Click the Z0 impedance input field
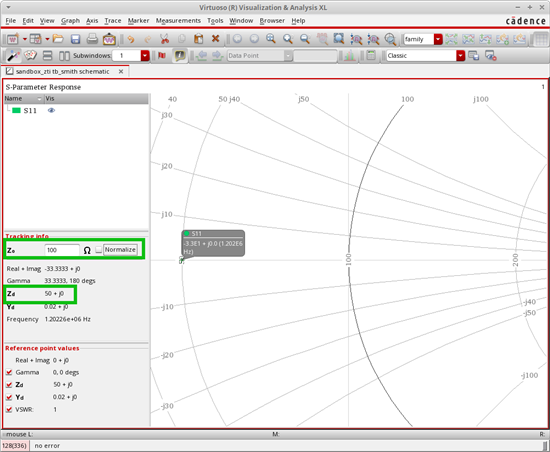This screenshot has height=452, width=550. pos(62,250)
